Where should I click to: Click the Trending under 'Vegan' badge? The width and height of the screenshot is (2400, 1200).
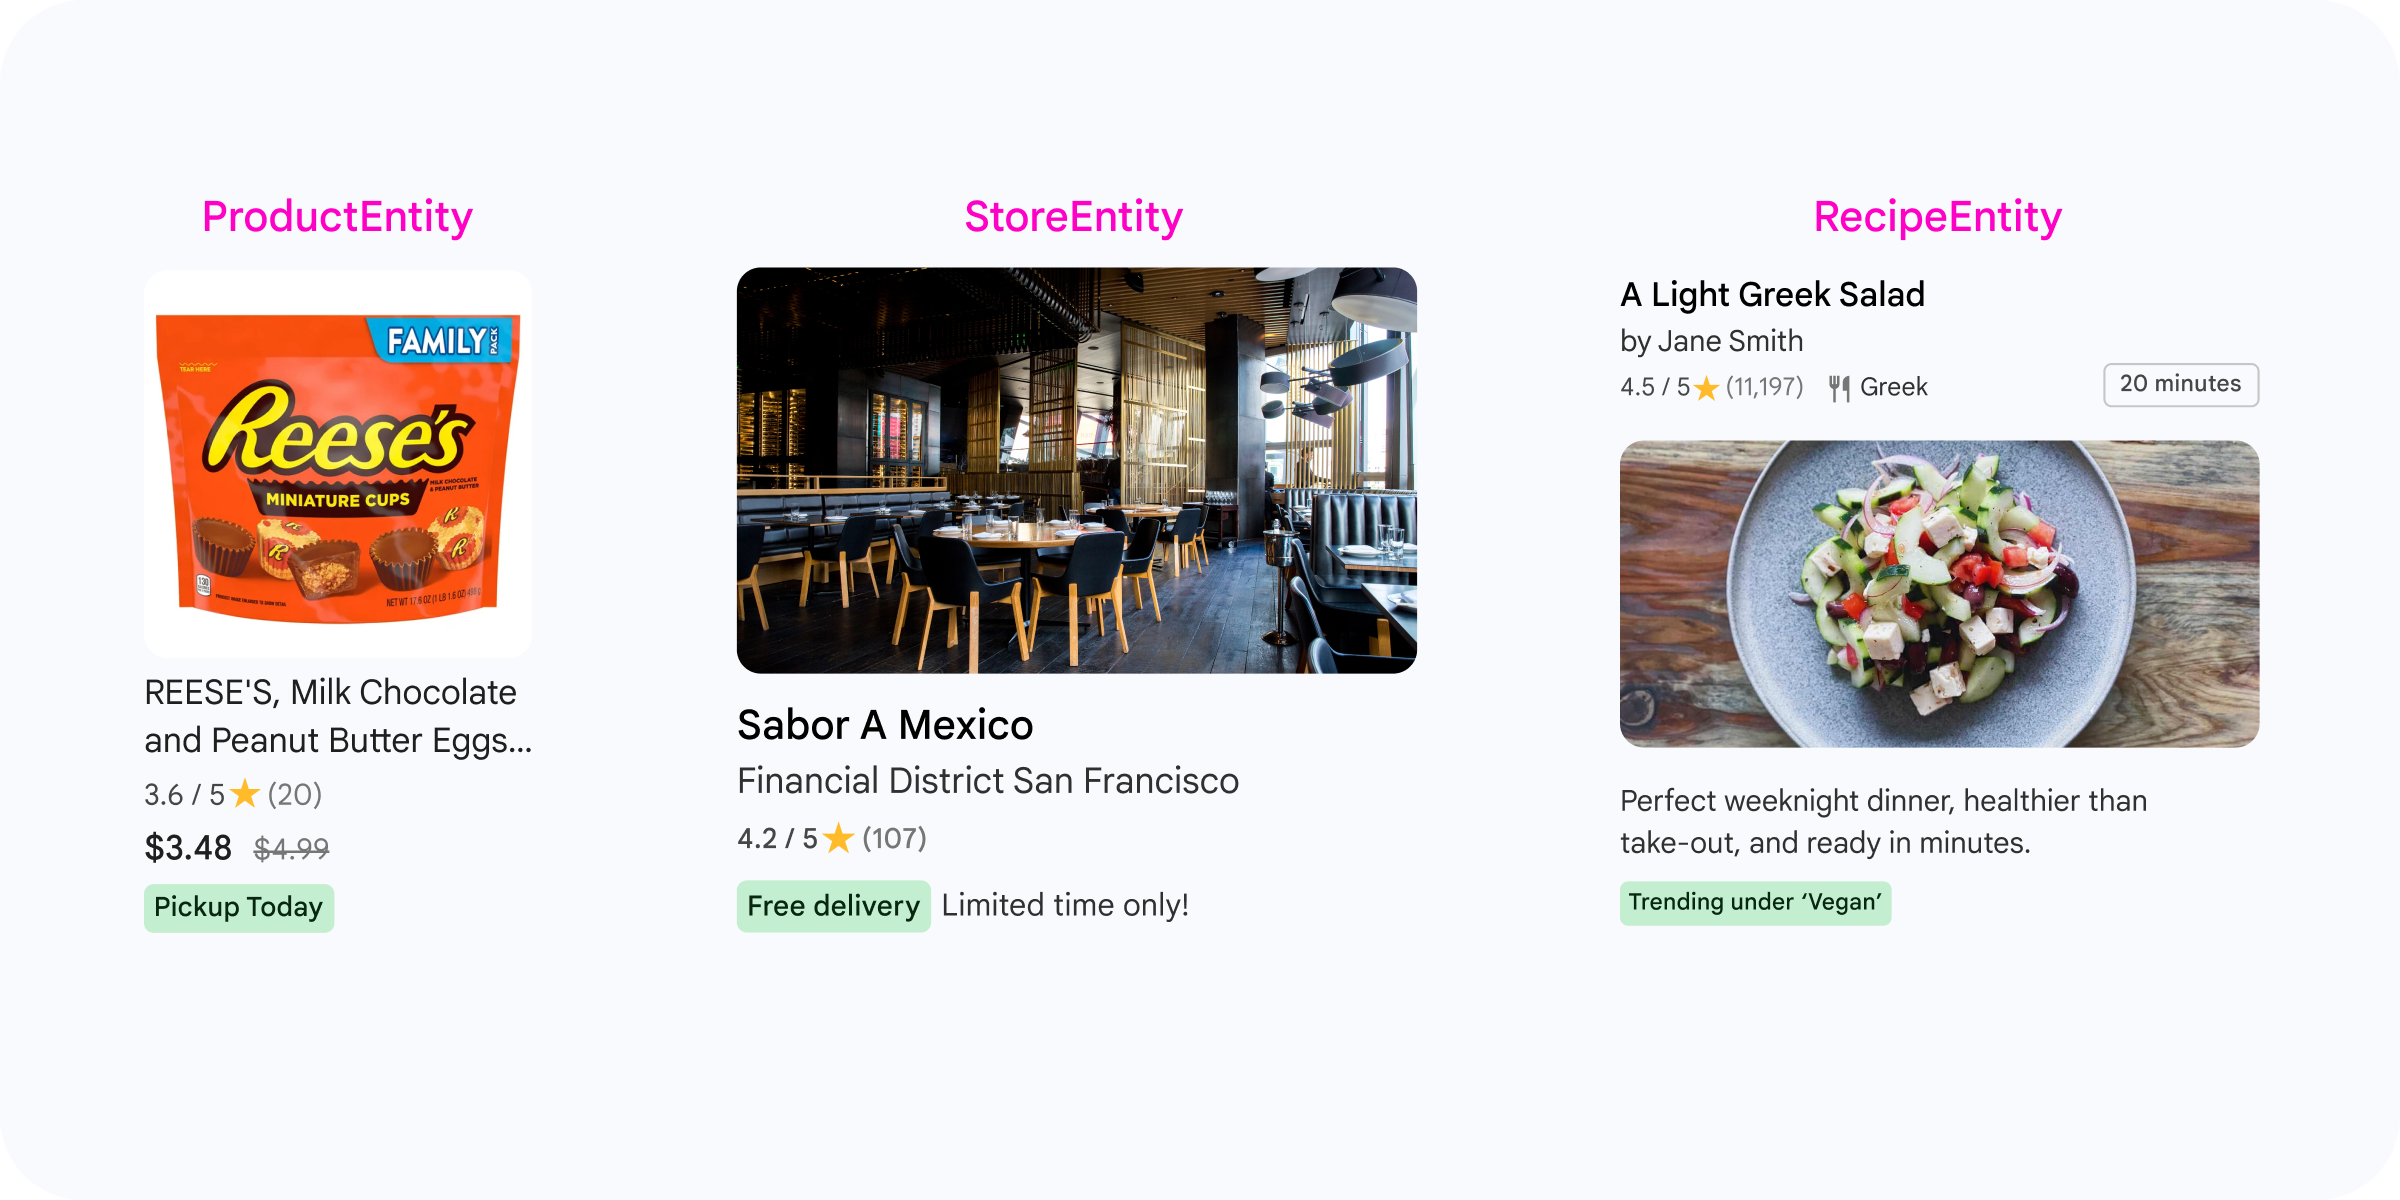point(1755,903)
